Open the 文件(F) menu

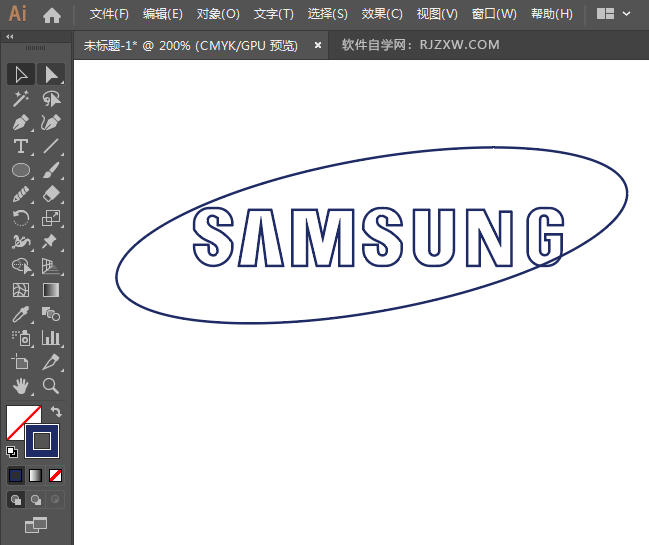(109, 14)
